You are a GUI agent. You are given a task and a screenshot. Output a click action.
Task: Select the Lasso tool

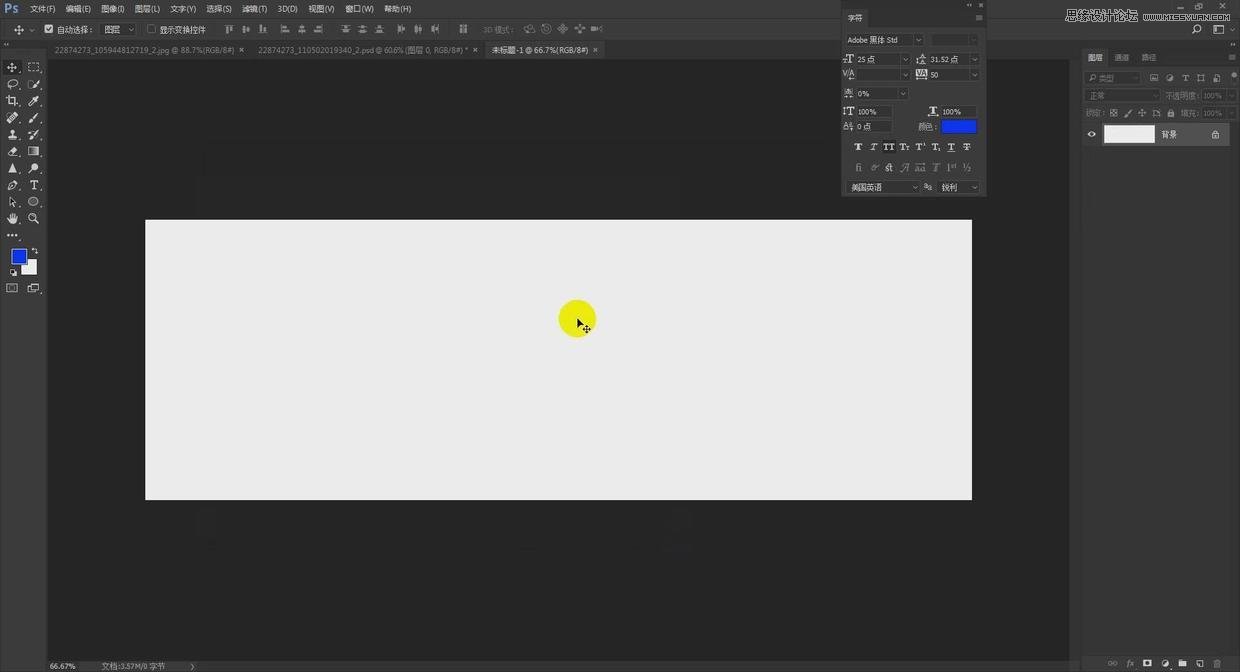coord(13,84)
